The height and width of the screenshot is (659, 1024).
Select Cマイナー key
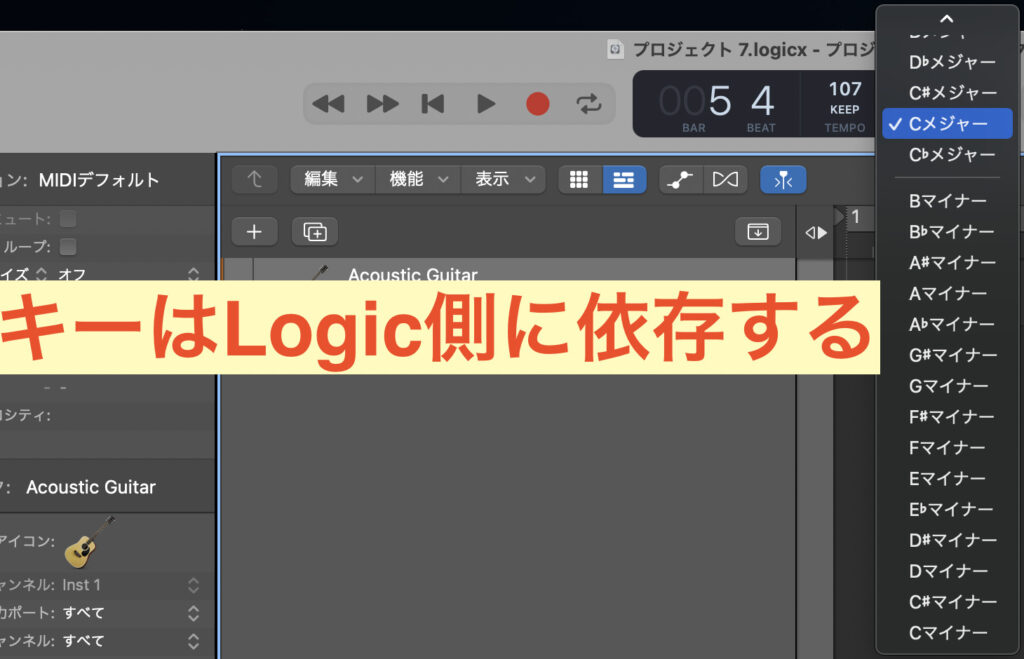coord(947,633)
